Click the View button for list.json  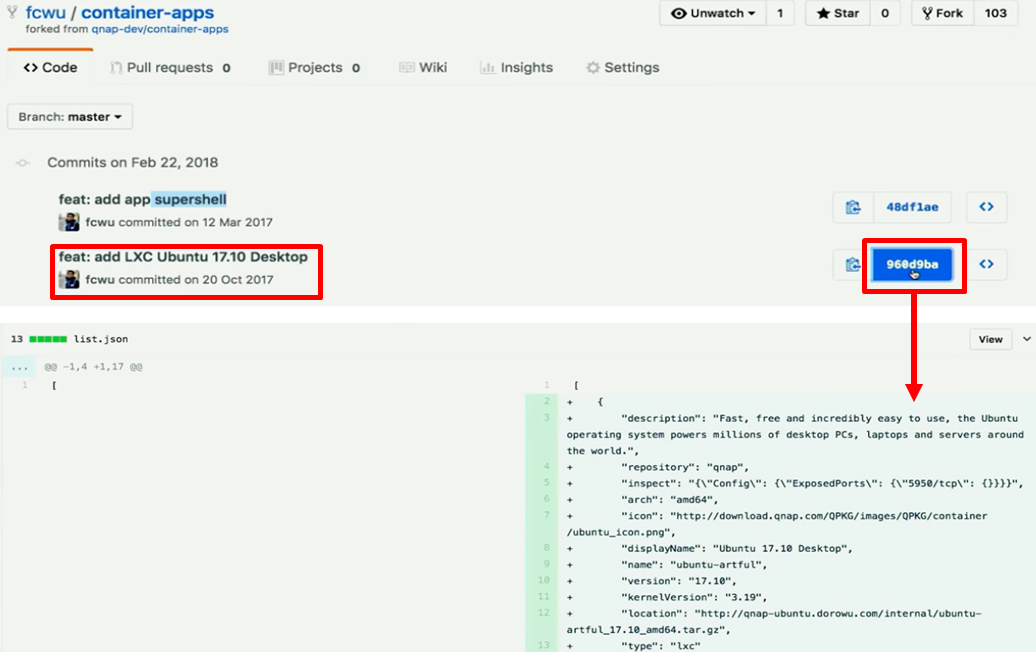990,339
